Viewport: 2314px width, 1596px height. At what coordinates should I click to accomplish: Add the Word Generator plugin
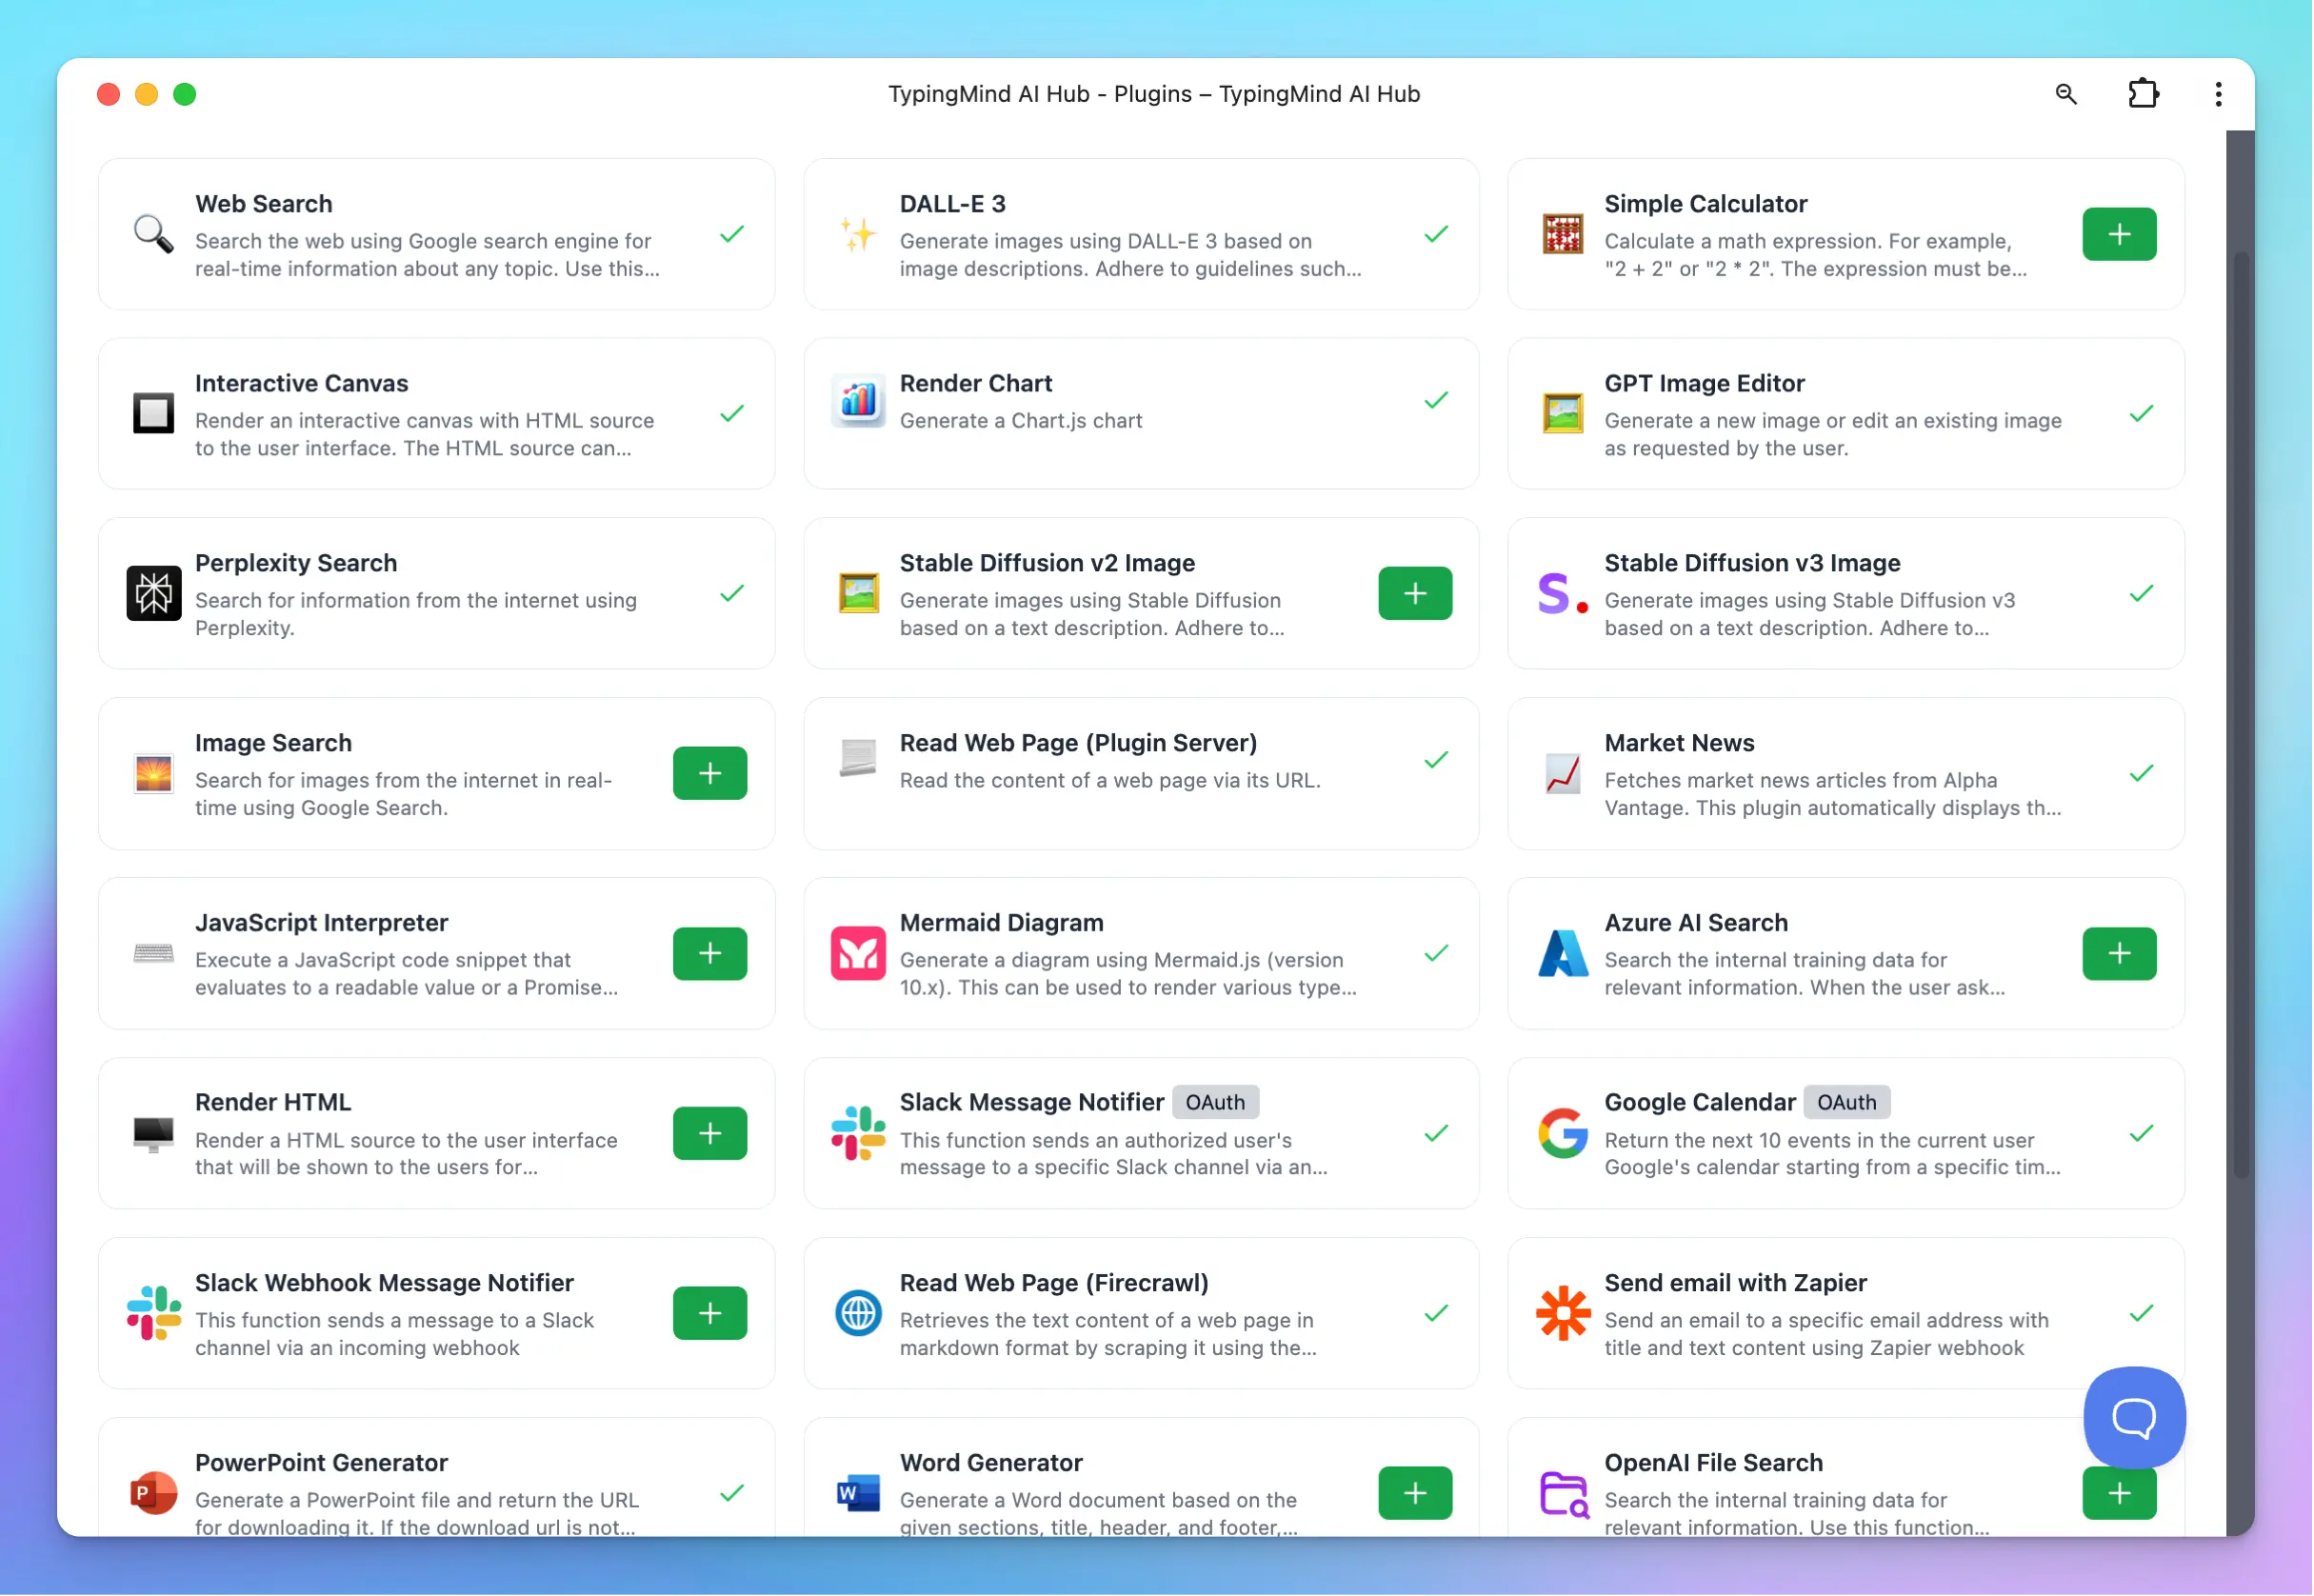tap(1415, 1494)
